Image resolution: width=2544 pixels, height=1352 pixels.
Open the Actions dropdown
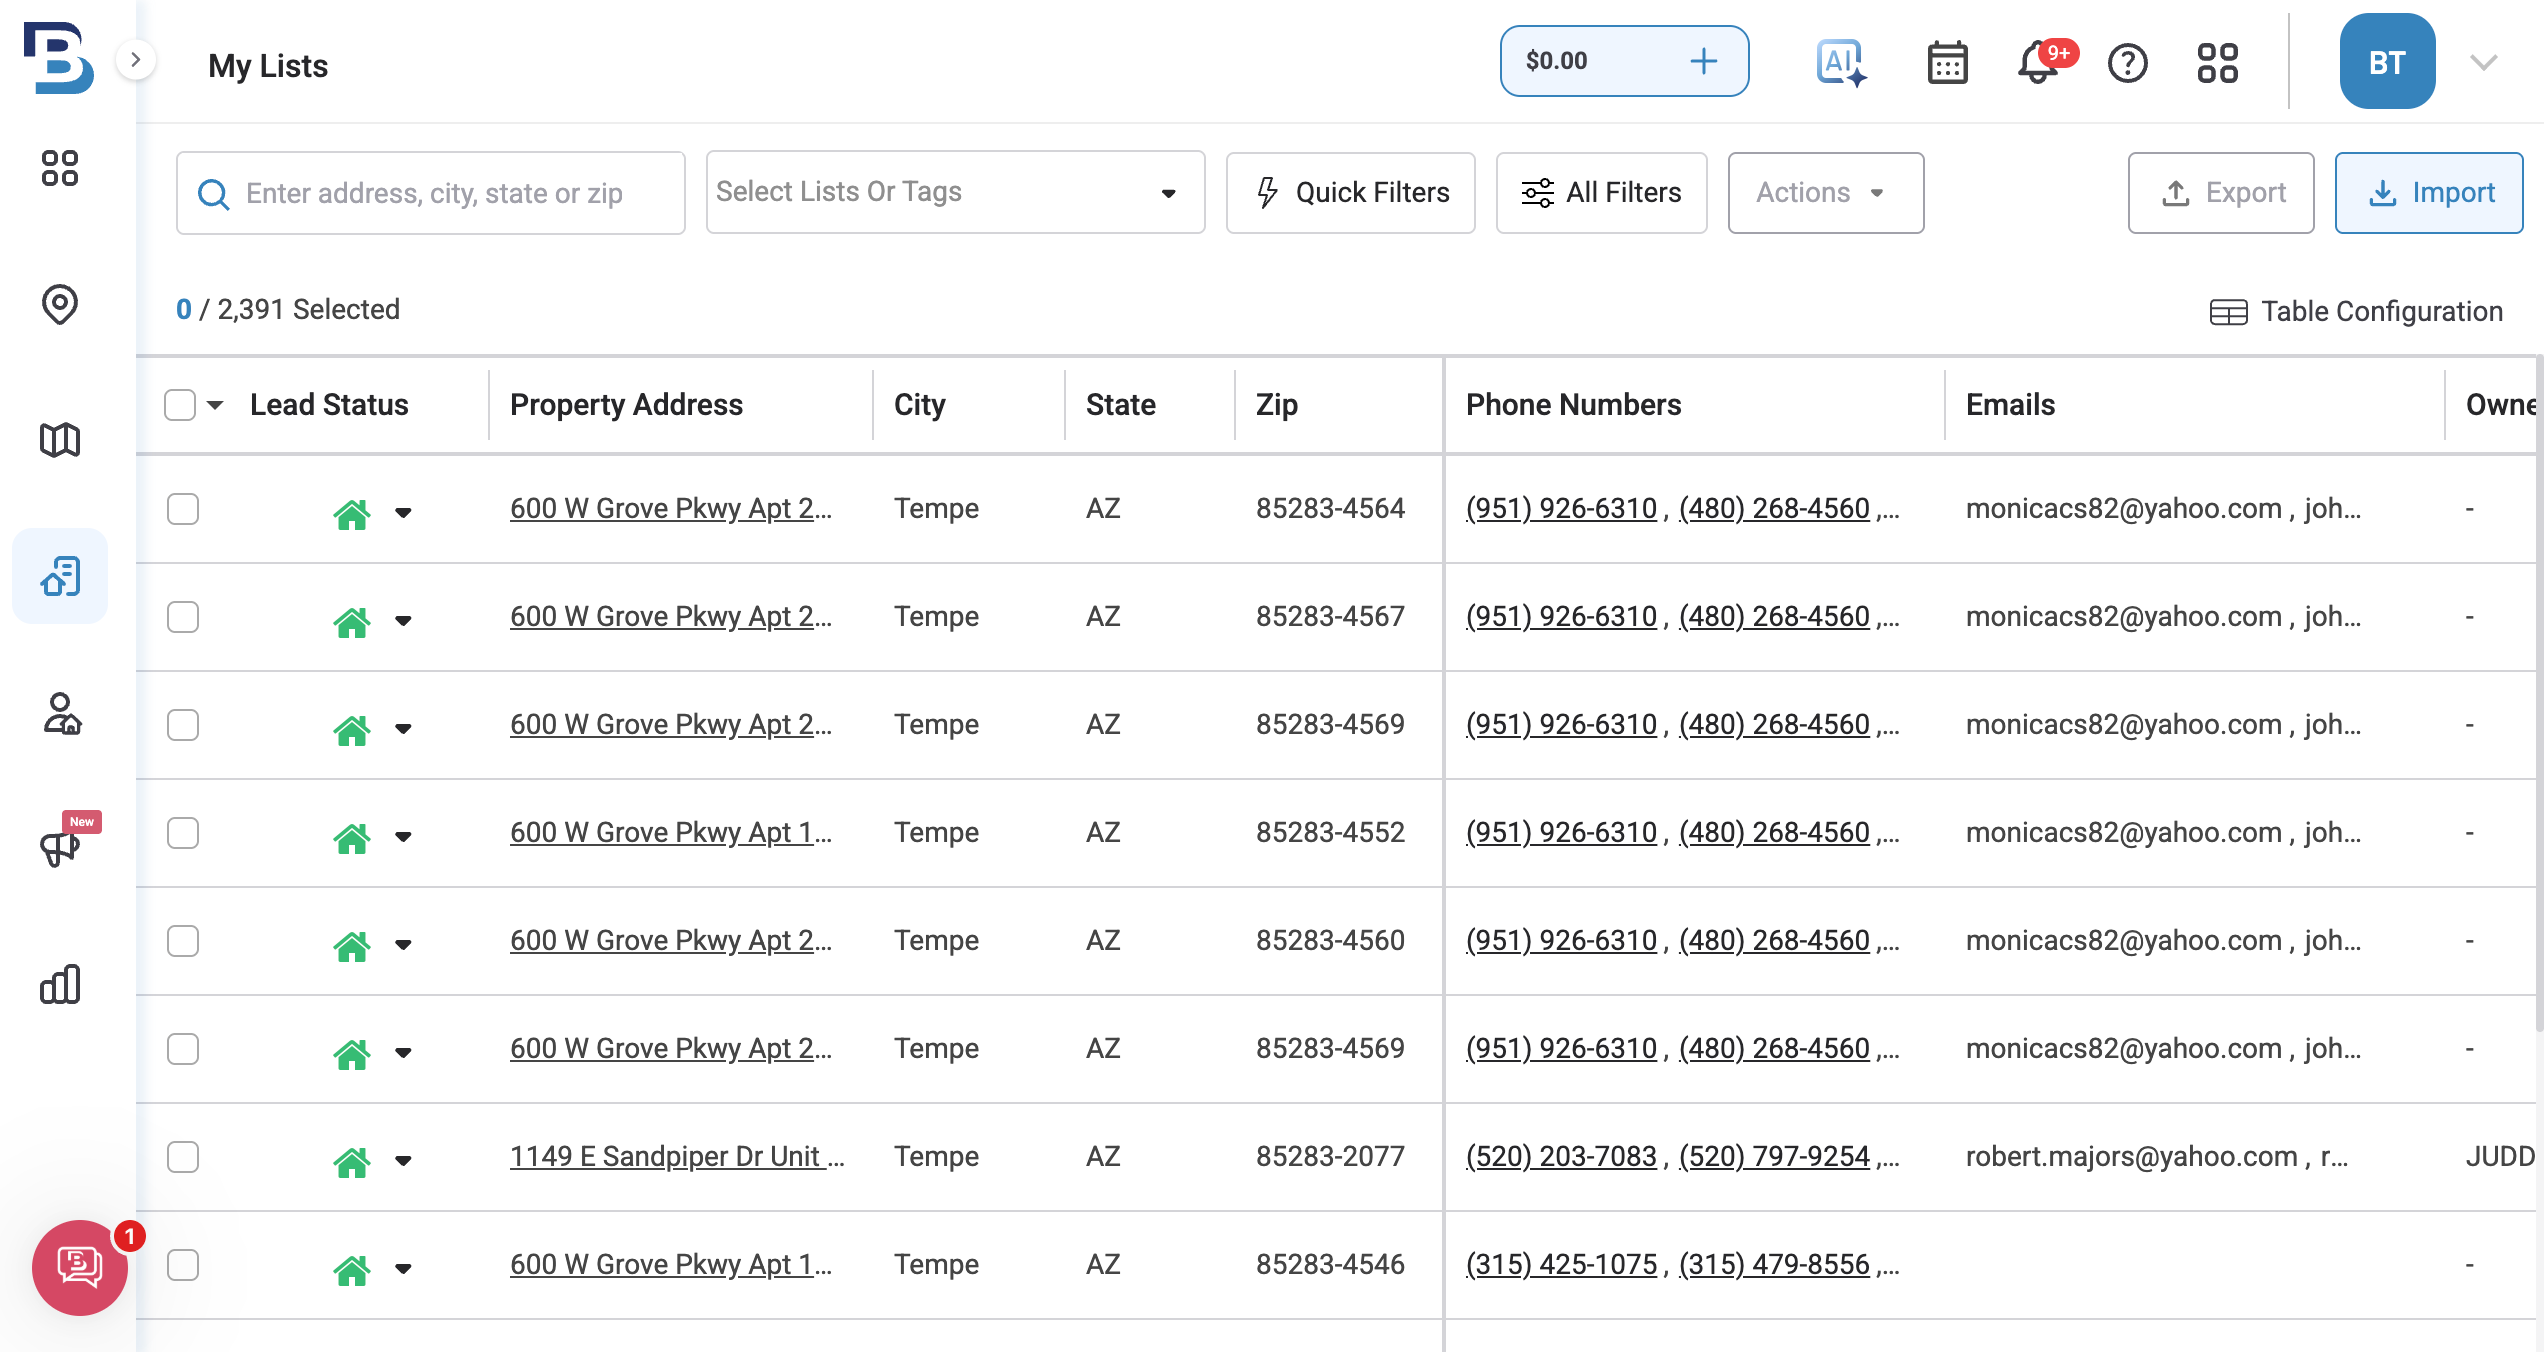point(1825,192)
